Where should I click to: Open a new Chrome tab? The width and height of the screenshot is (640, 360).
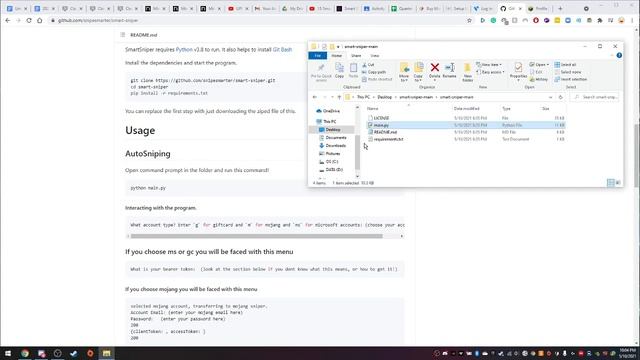[x=560, y=9]
